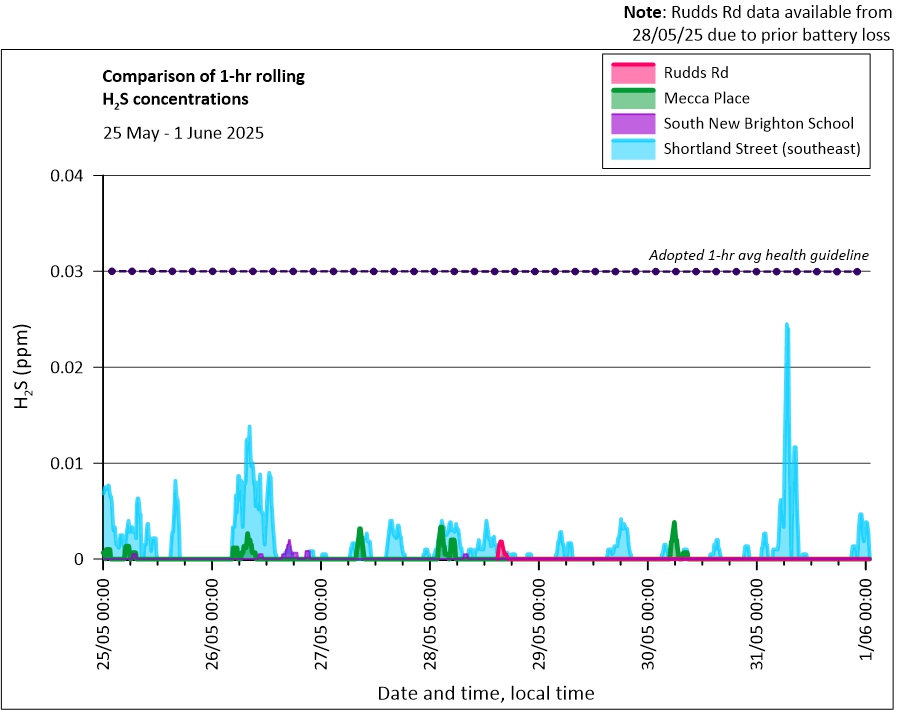Screen dimensions: 898x710
Task: Click the 26/05 blue peak near 0.014 ppm
Action: tap(249, 428)
